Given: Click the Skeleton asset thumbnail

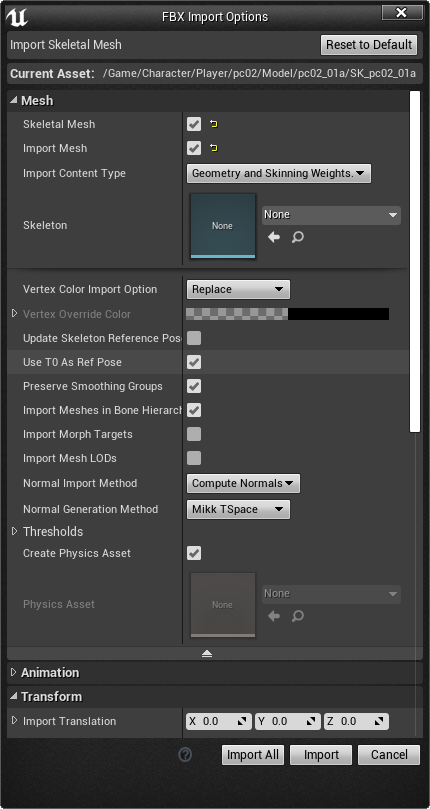Looking at the screenshot, I should click(223, 226).
